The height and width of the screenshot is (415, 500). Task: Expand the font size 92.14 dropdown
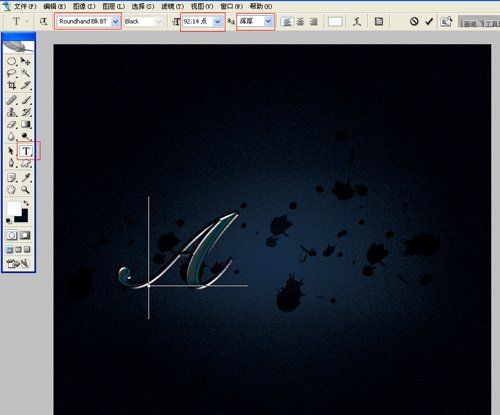(217, 22)
